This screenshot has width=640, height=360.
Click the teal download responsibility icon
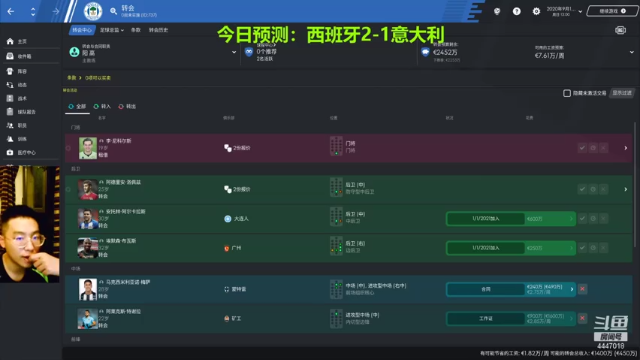(74, 52)
